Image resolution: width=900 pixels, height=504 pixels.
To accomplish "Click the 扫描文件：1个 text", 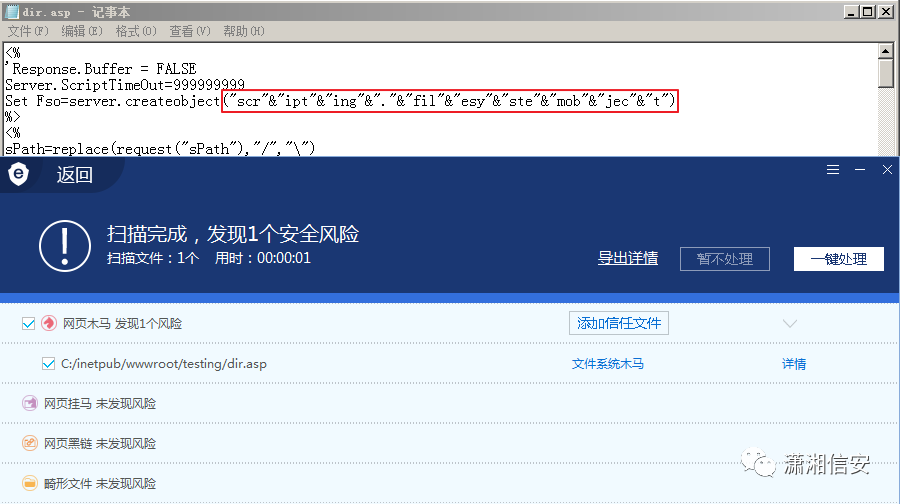I will [153, 258].
